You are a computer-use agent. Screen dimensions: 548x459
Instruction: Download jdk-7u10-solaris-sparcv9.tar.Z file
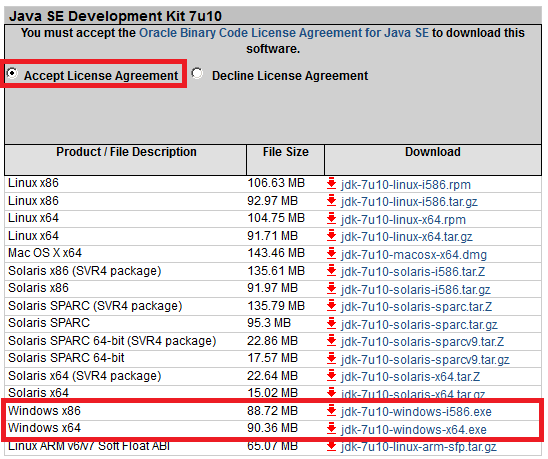[423, 342]
